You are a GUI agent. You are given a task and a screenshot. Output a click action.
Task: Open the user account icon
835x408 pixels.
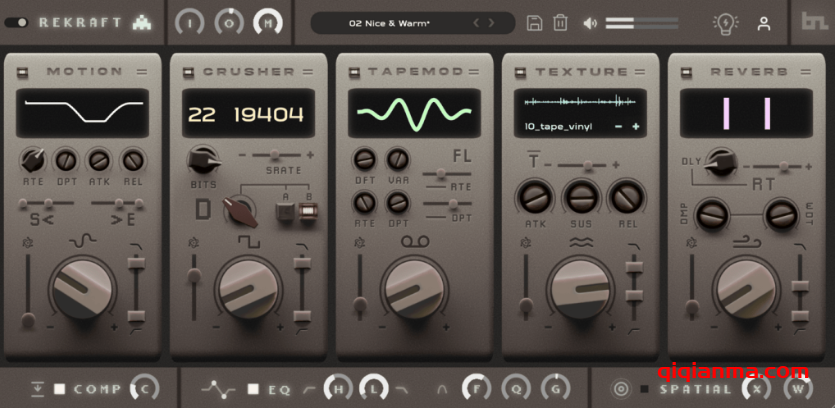coord(764,23)
